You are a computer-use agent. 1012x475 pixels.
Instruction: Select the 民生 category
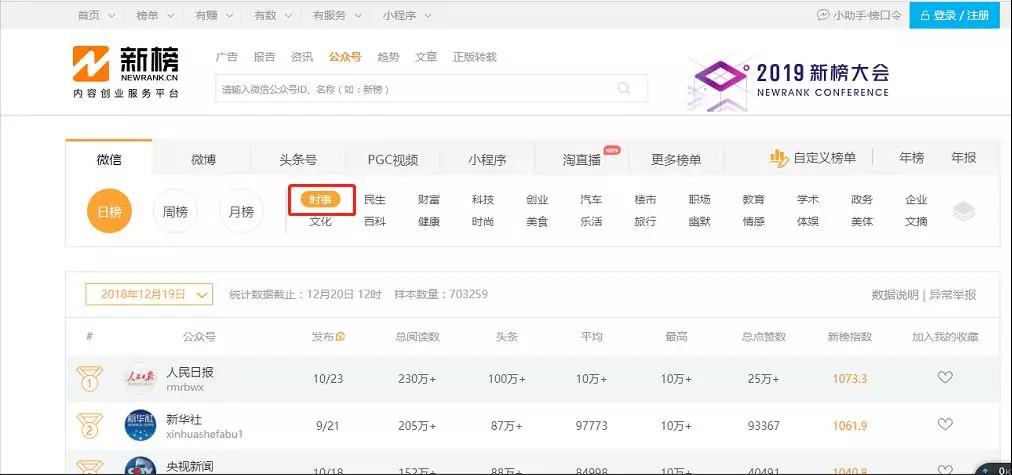pyautogui.click(x=375, y=200)
